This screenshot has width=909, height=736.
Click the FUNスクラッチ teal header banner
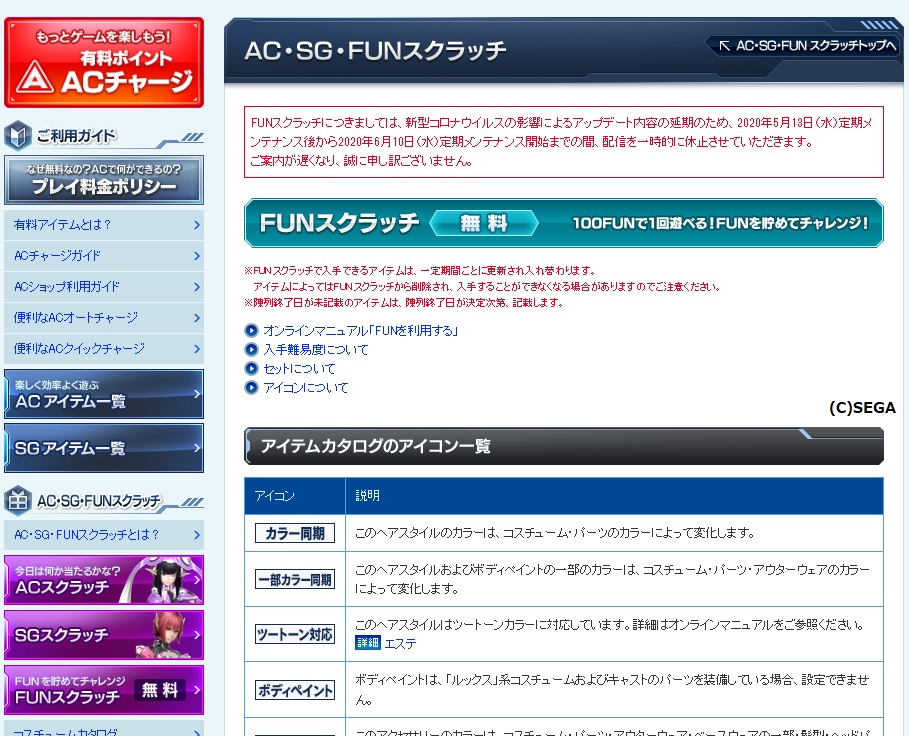coord(563,223)
